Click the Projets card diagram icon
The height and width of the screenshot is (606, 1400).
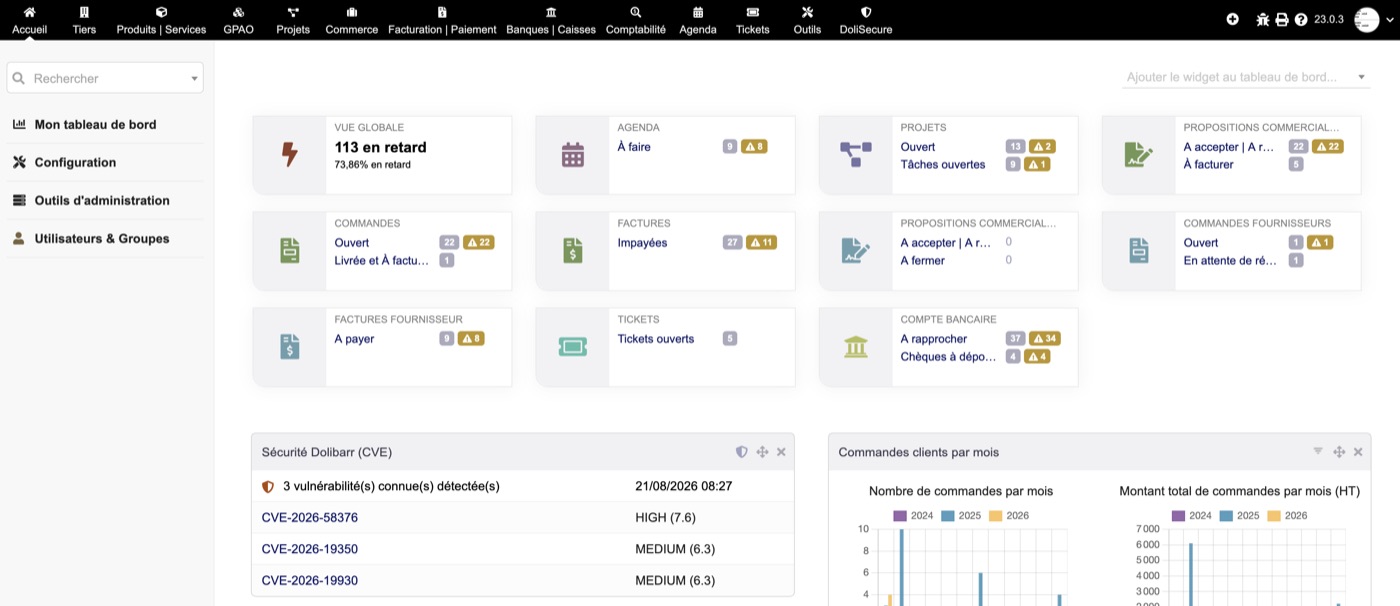pos(855,154)
